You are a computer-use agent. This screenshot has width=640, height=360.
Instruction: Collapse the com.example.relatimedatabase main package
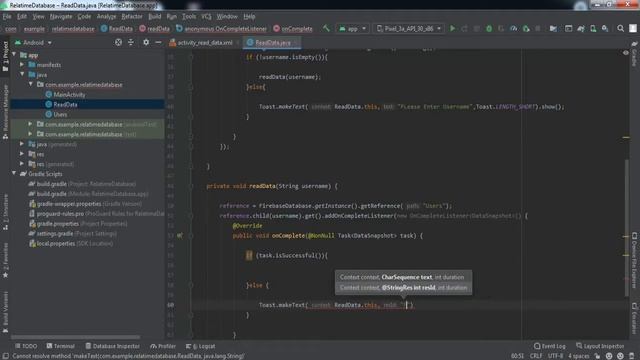pos(31,84)
